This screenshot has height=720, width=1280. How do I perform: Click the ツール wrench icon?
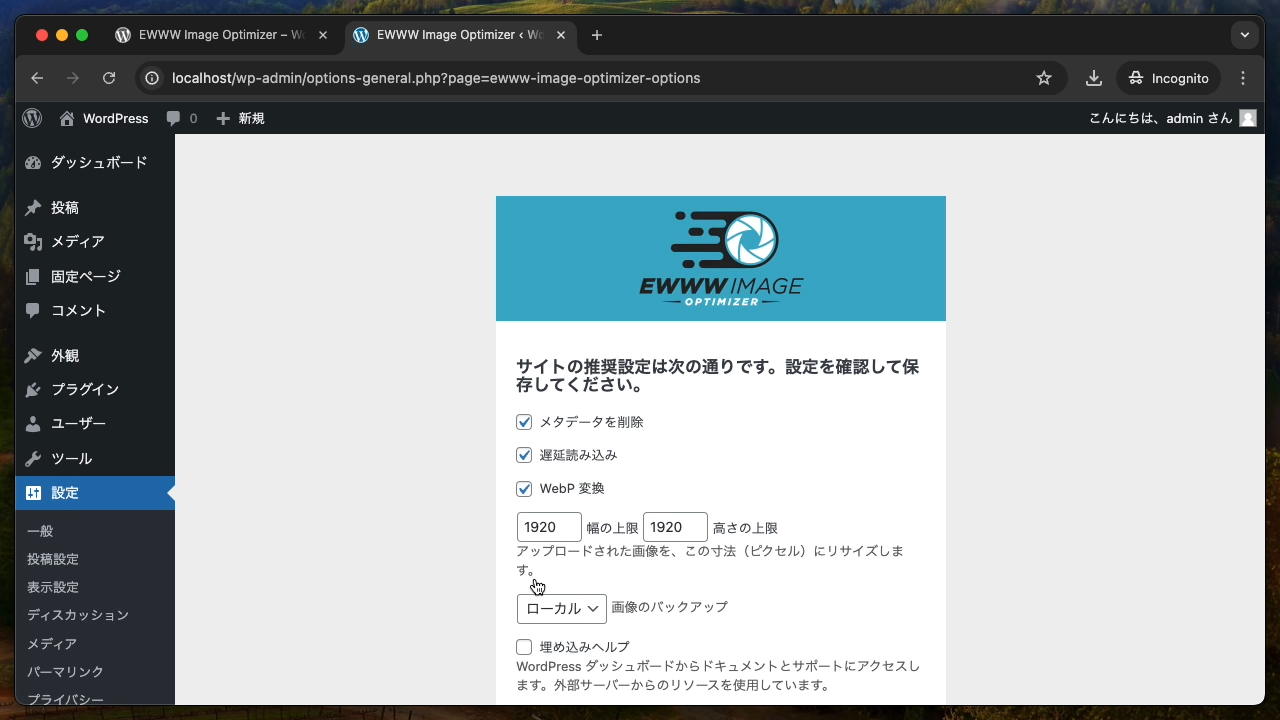[x=33, y=458]
